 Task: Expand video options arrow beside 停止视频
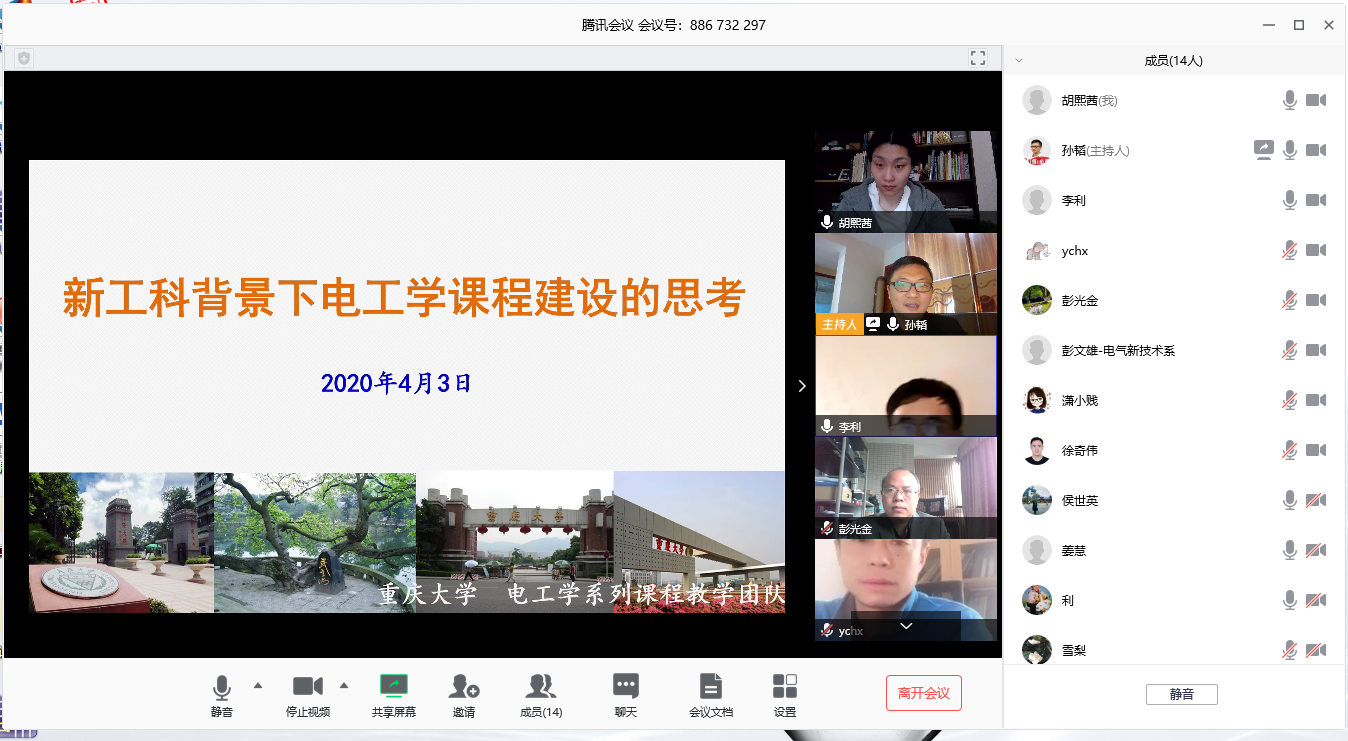(x=344, y=685)
